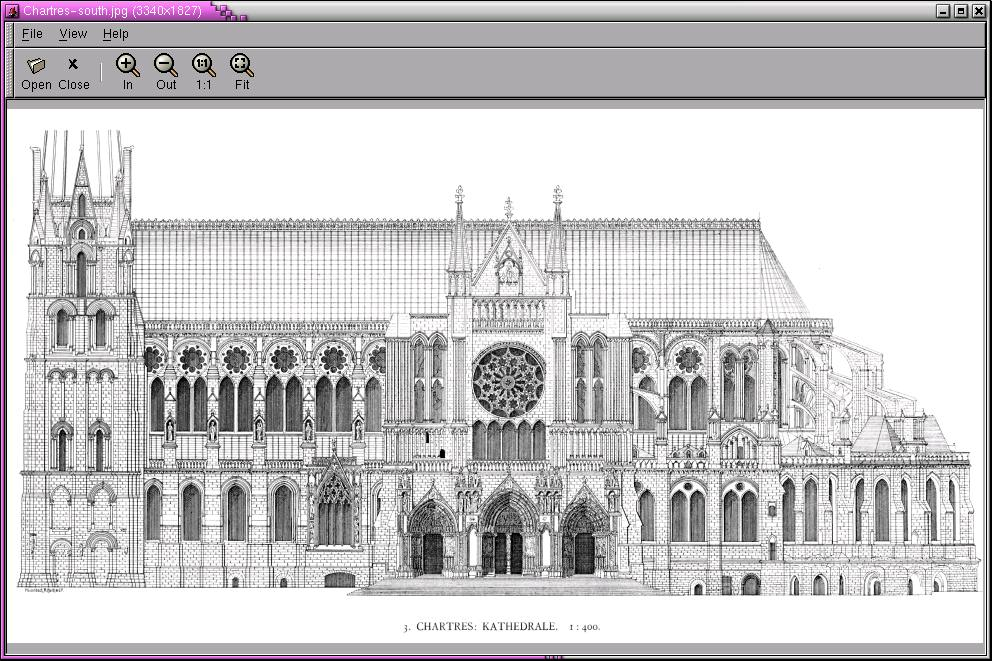Click the toolbar drag handle beside Open
Viewport: 992px width, 661px height.
pos(9,73)
